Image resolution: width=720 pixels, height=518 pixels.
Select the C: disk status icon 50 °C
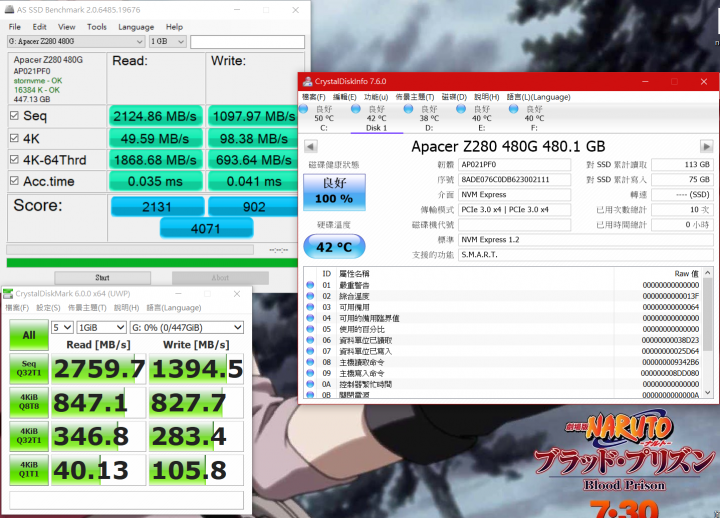(304, 109)
